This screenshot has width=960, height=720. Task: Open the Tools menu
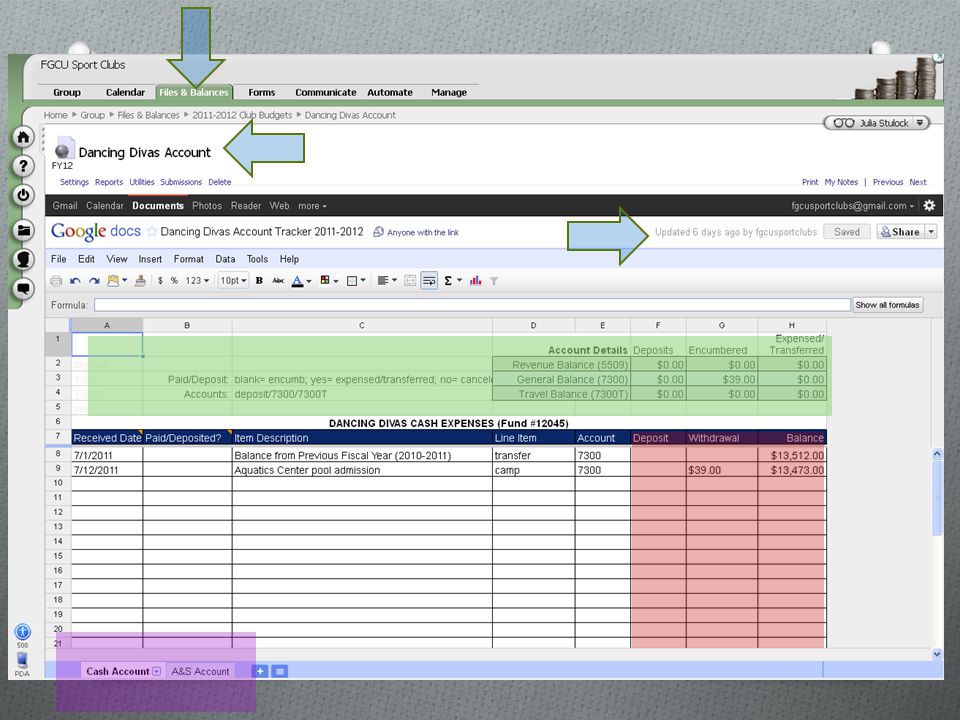tap(257, 259)
